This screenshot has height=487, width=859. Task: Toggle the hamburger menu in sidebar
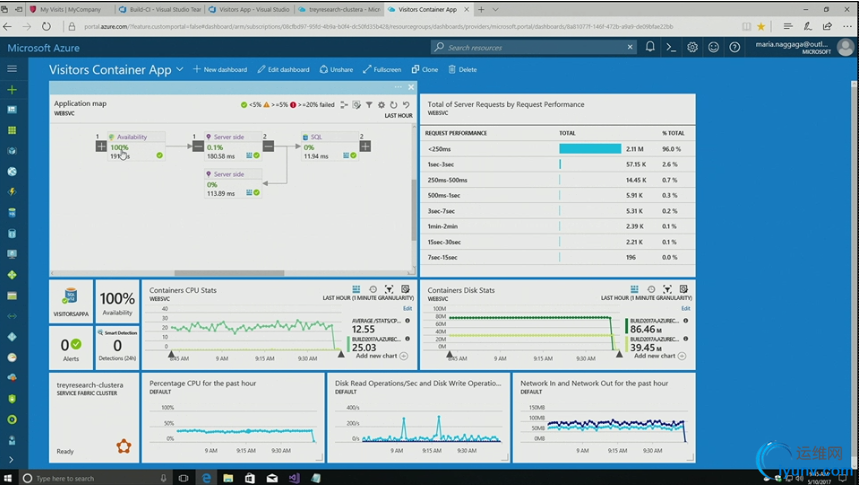coord(12,68)
